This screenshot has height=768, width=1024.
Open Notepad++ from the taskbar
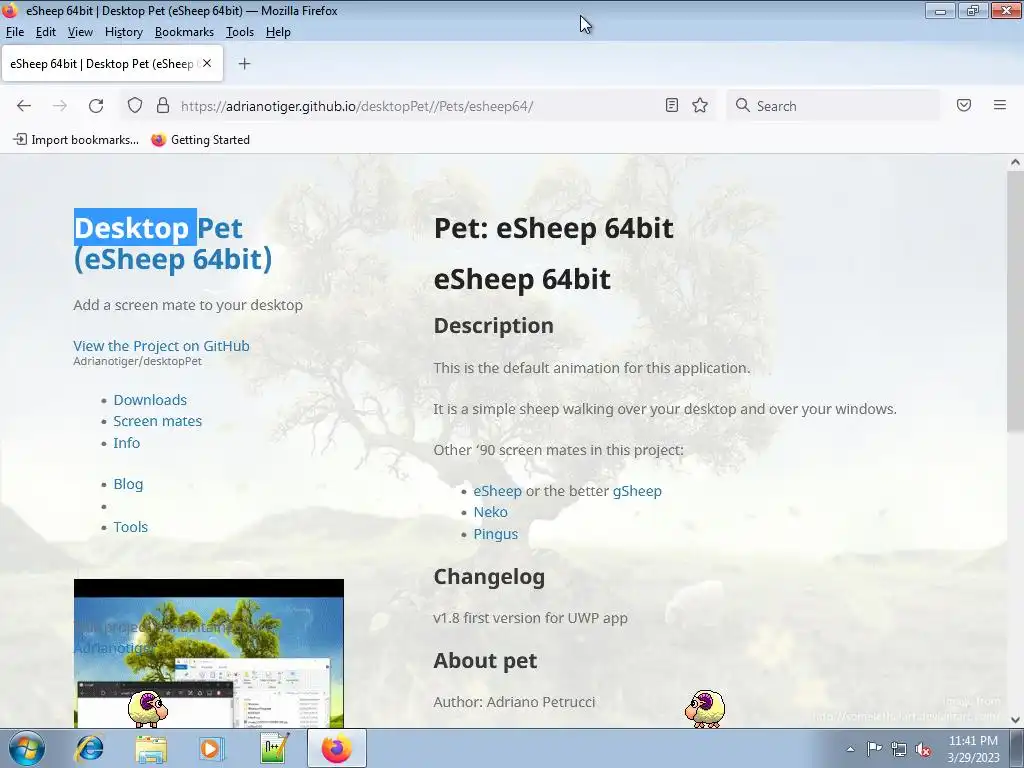[274, 748]
